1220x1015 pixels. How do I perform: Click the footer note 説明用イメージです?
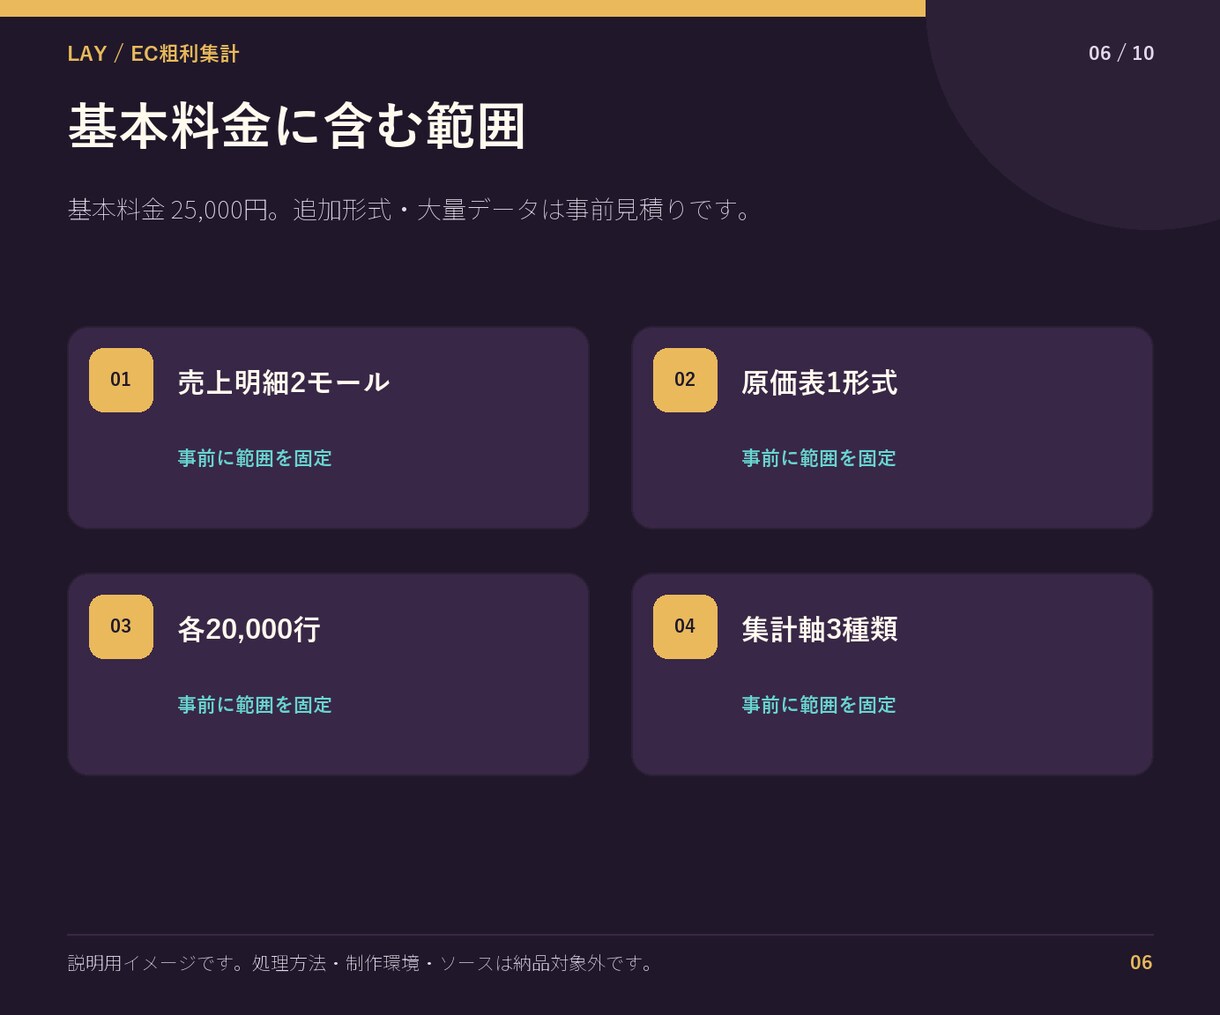[361, 963]
